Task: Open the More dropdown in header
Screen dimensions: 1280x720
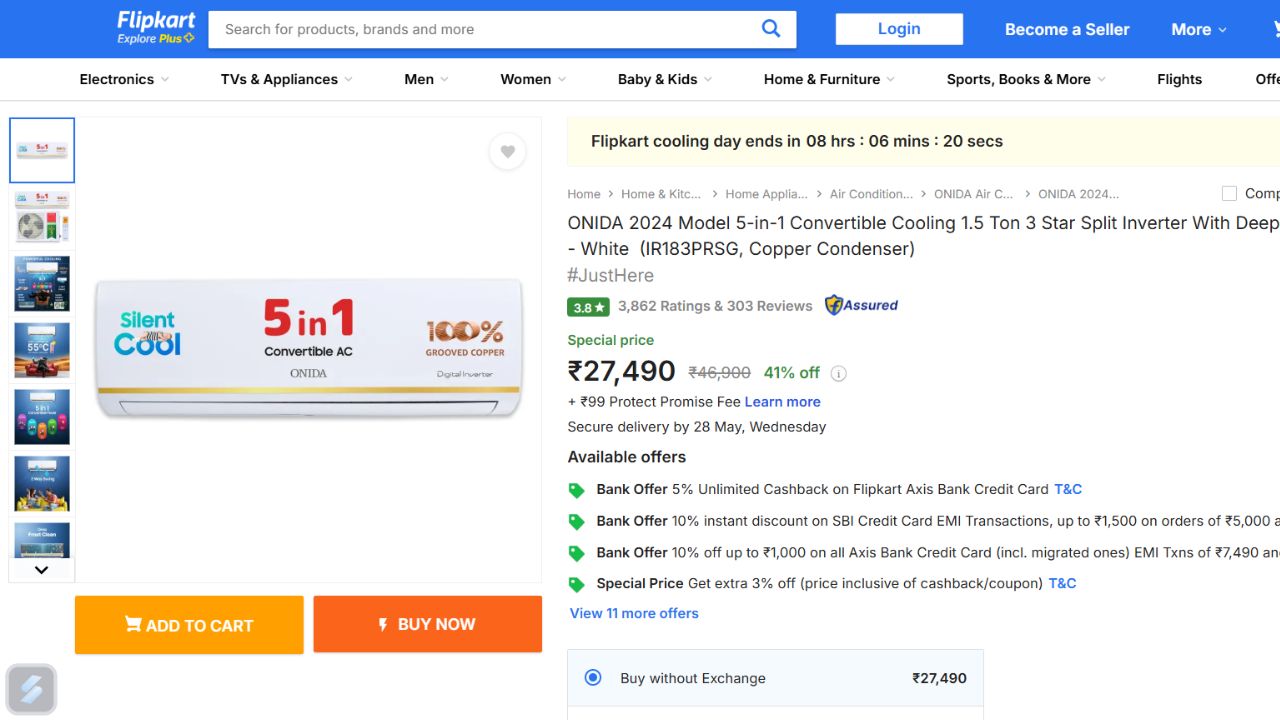Action: click(1198, 30)
